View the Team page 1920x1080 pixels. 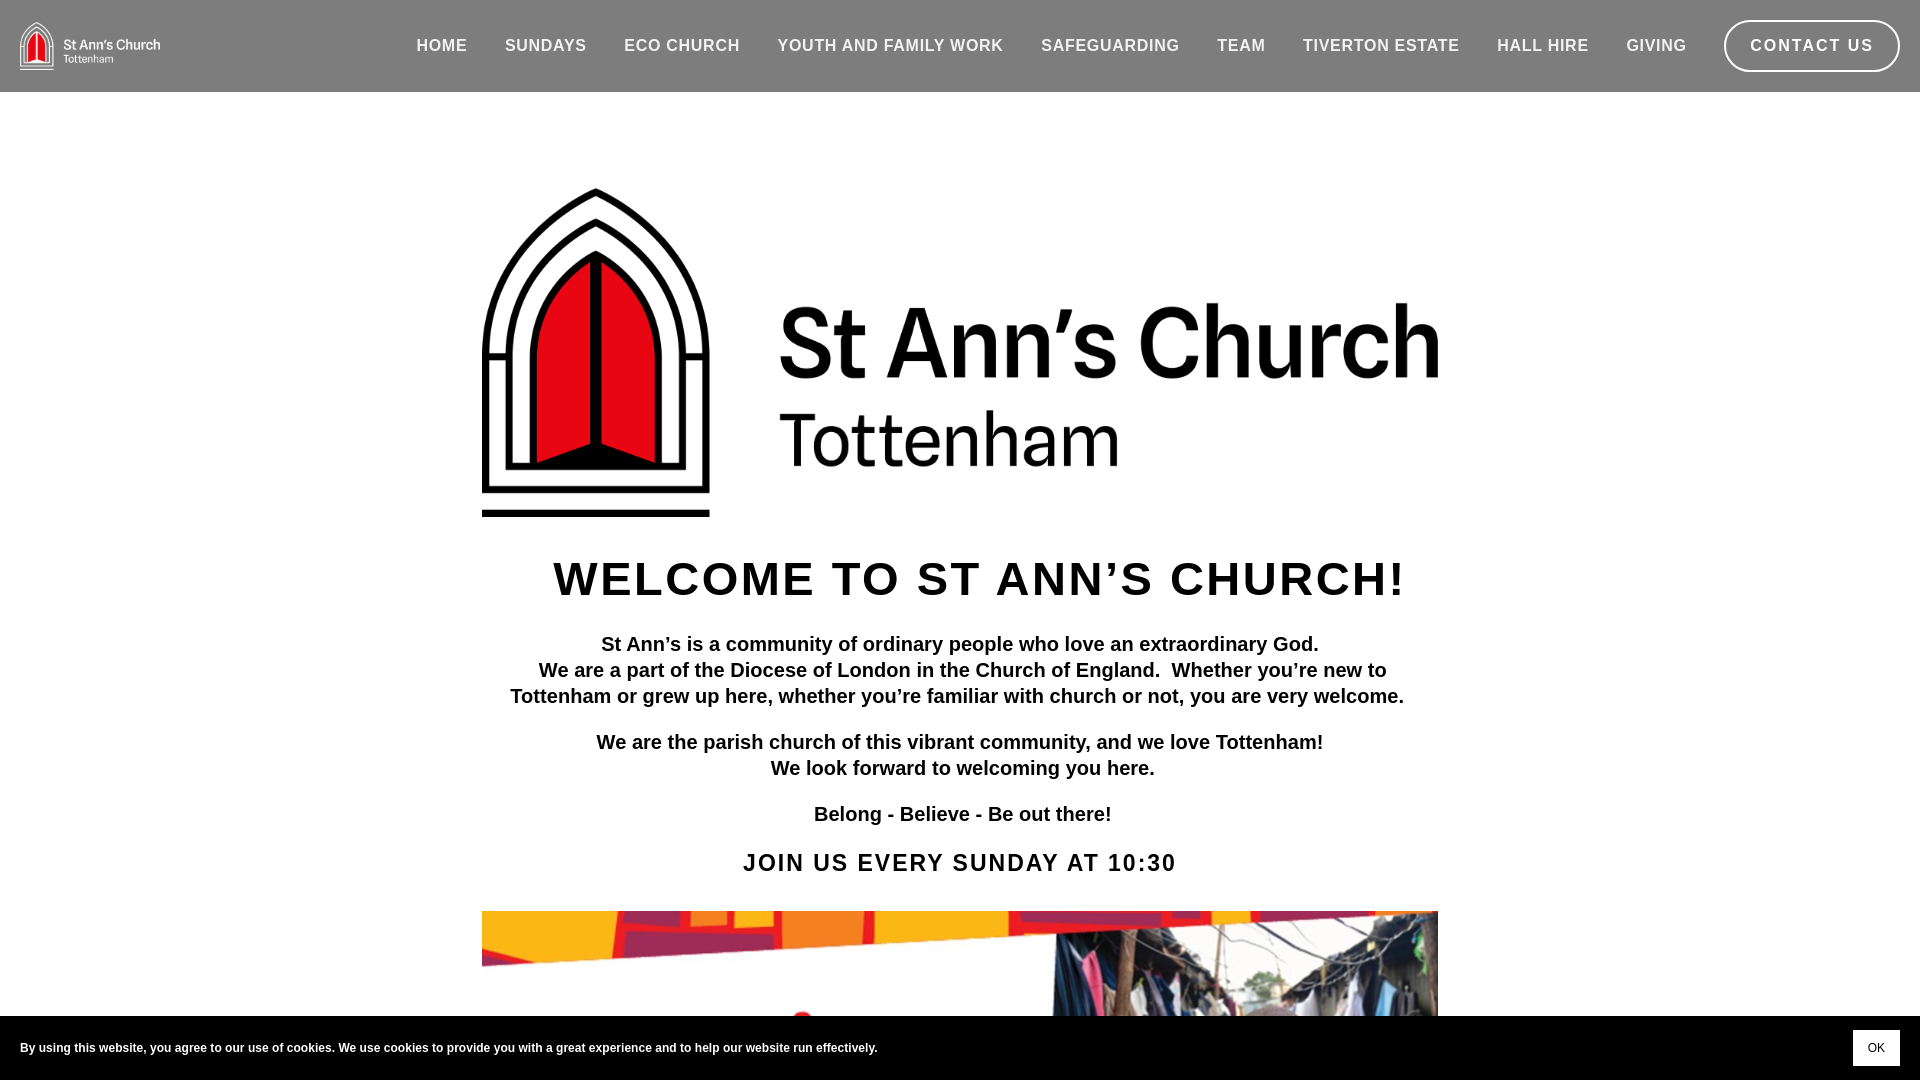(1241, 46)
